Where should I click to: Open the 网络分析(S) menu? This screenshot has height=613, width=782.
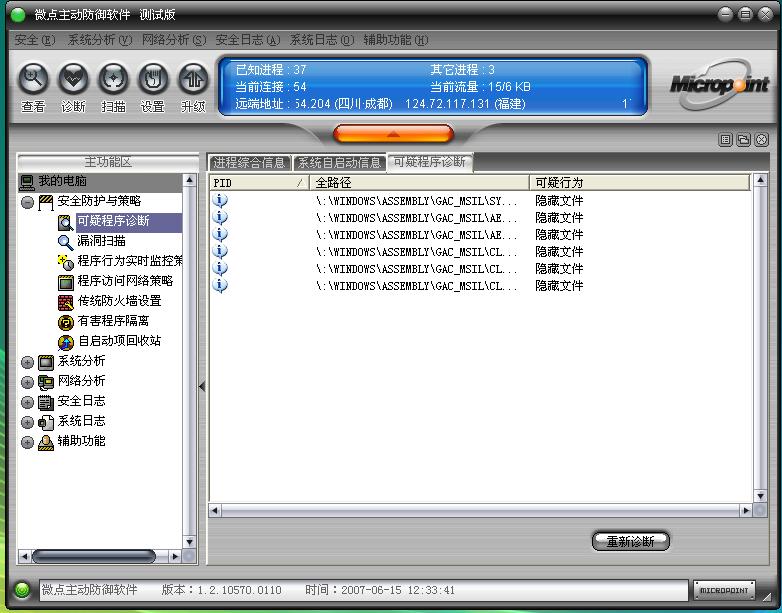tap(174, 40)
